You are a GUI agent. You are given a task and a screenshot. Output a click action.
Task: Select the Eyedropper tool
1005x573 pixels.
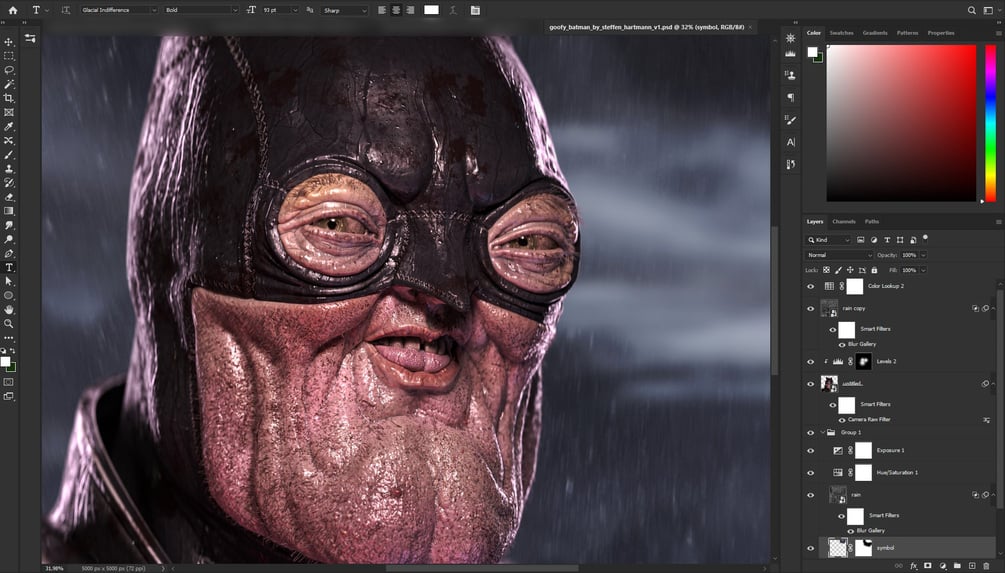pos(9,126)
